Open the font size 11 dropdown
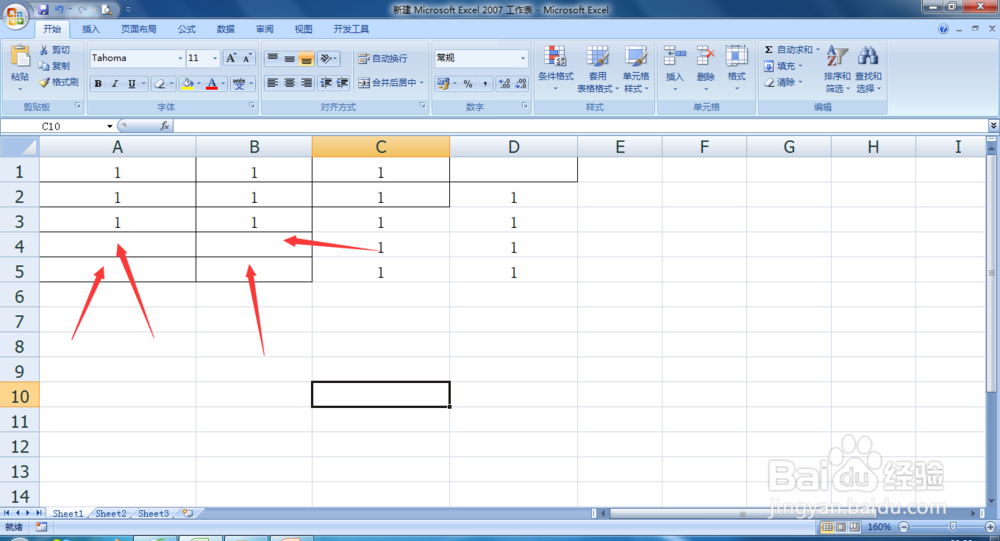The height and width of the screenshot is (541, 1000). pyautogui.click(x=215, y=58)
